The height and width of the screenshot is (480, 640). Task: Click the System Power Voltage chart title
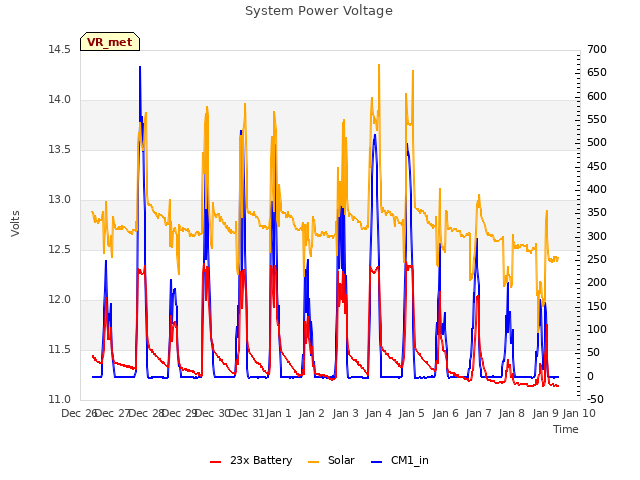[319, 11]
